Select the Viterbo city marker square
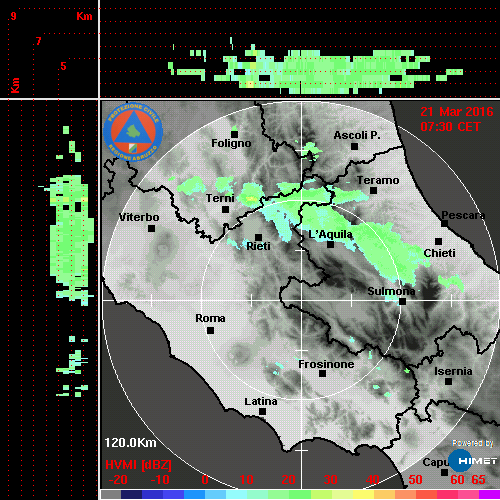 [151, 228]
